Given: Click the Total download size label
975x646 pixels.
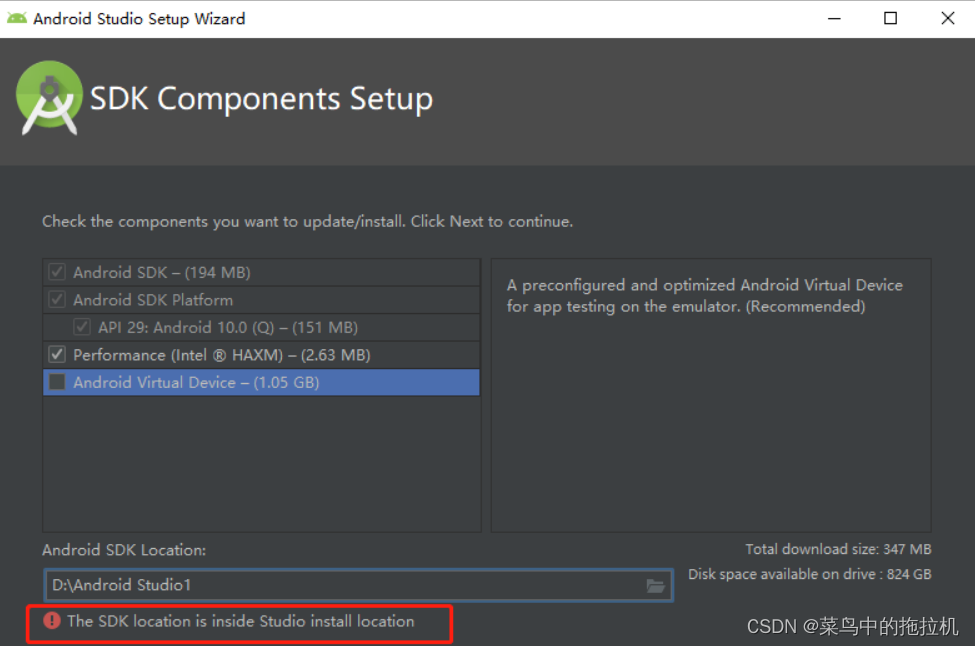Looking at the screenshot, I should pos(838,549).
